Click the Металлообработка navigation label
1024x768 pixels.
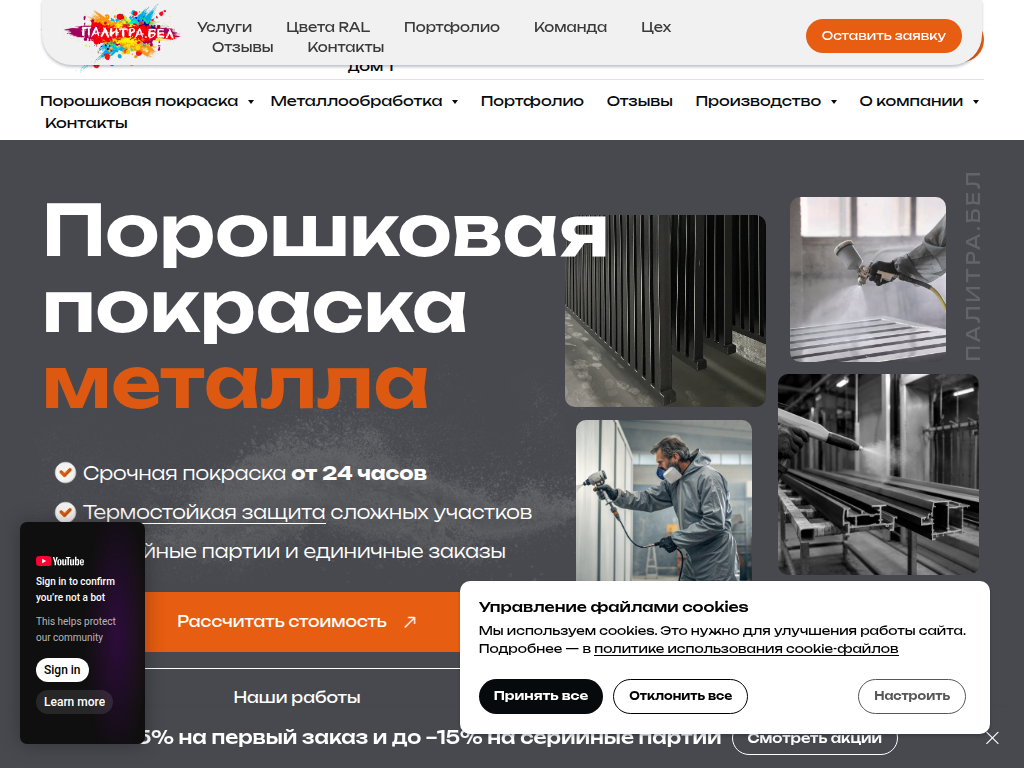[x=356, y=101]
